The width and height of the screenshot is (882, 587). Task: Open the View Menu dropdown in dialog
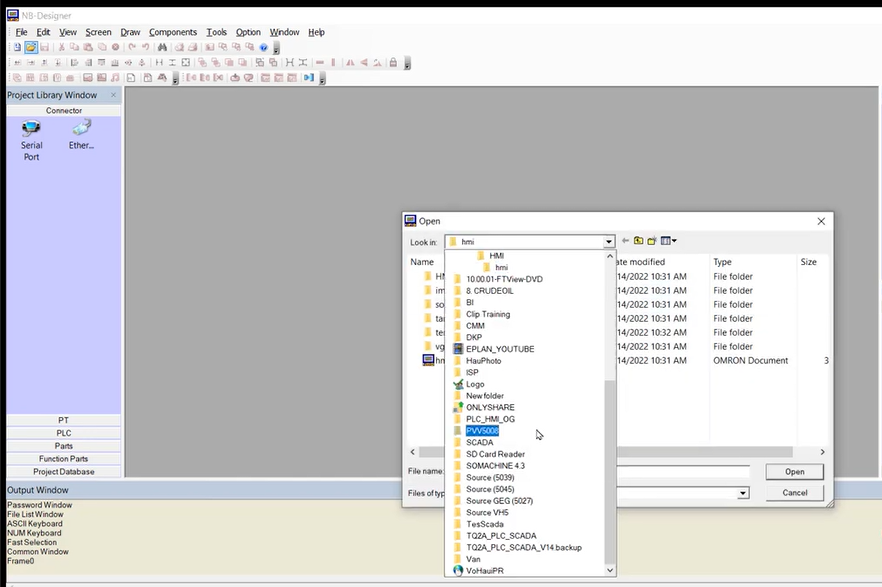669,241
